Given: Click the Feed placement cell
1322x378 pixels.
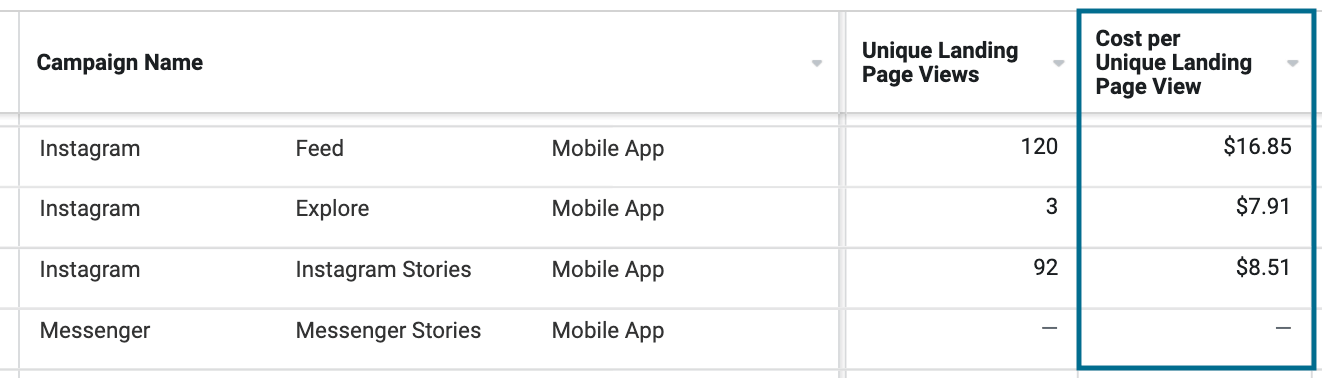Looking at the screenshot, I should pos(320,149).
